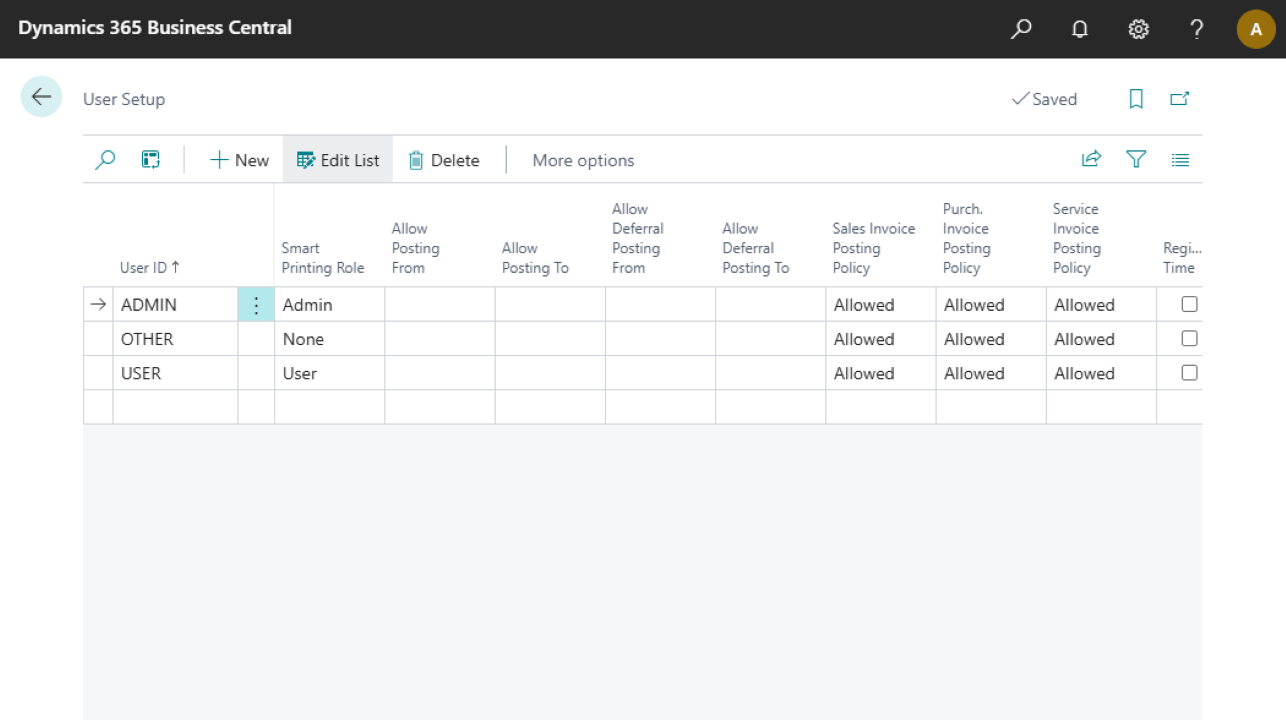Viewport: 1286px width, 720px height.
Task: Open the global search magnifier in header
Action: pos(1021,29)
